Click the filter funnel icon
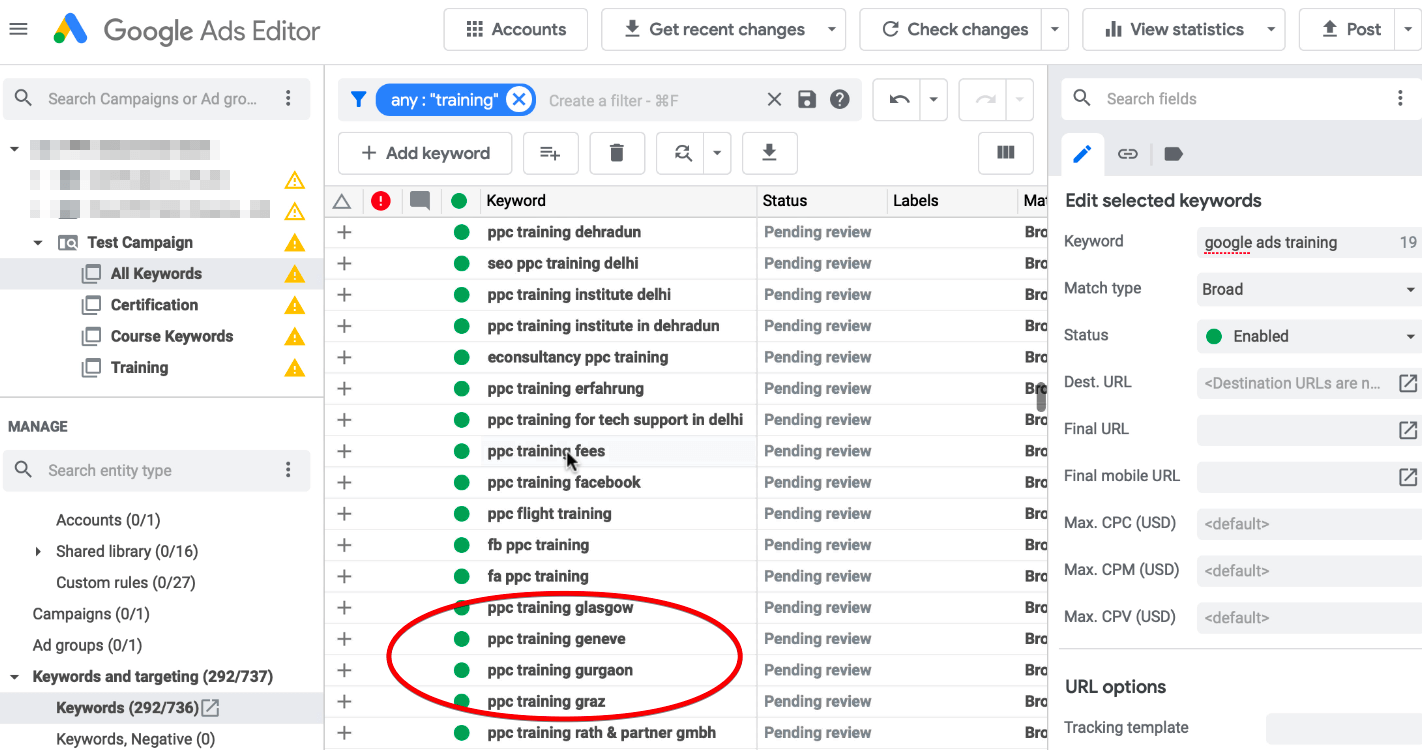The image size is (1422, 750). 358,99
